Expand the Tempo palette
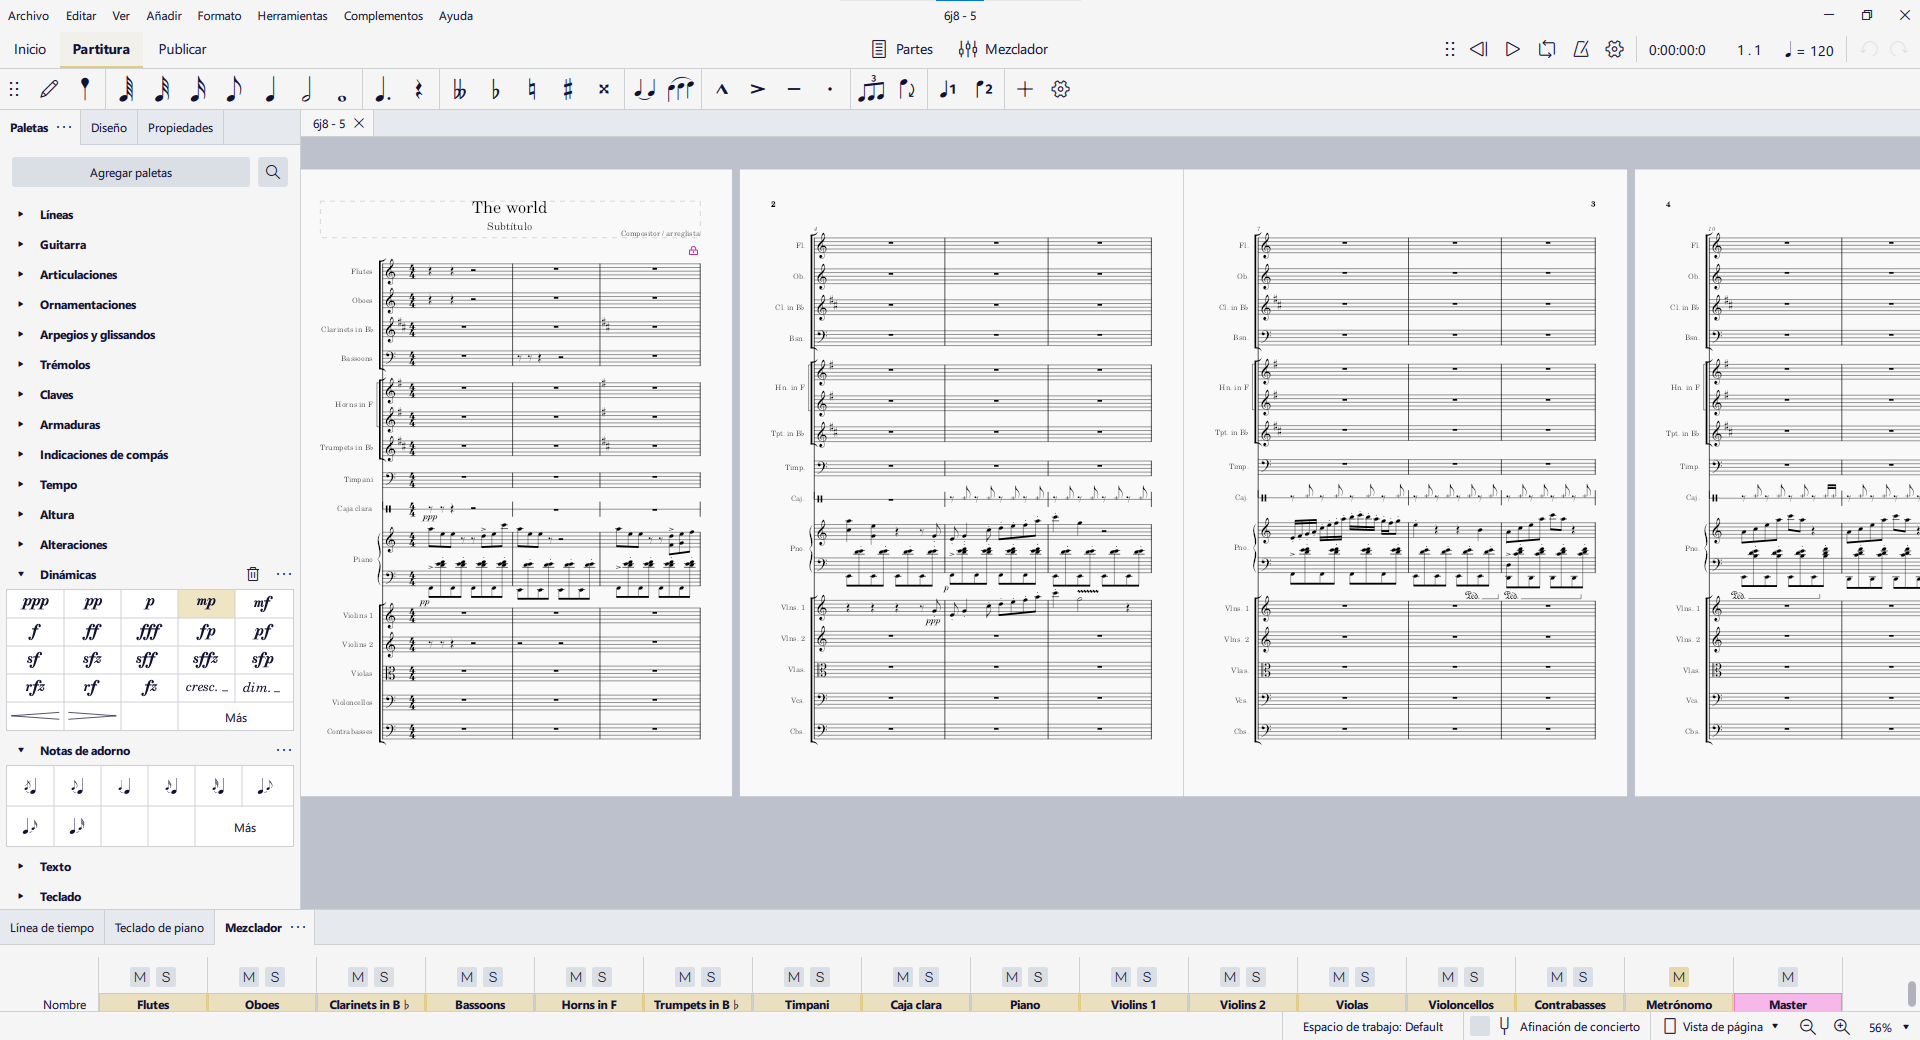The height and width of the screenshot is (1040, 1920). (x=20, y=484)
